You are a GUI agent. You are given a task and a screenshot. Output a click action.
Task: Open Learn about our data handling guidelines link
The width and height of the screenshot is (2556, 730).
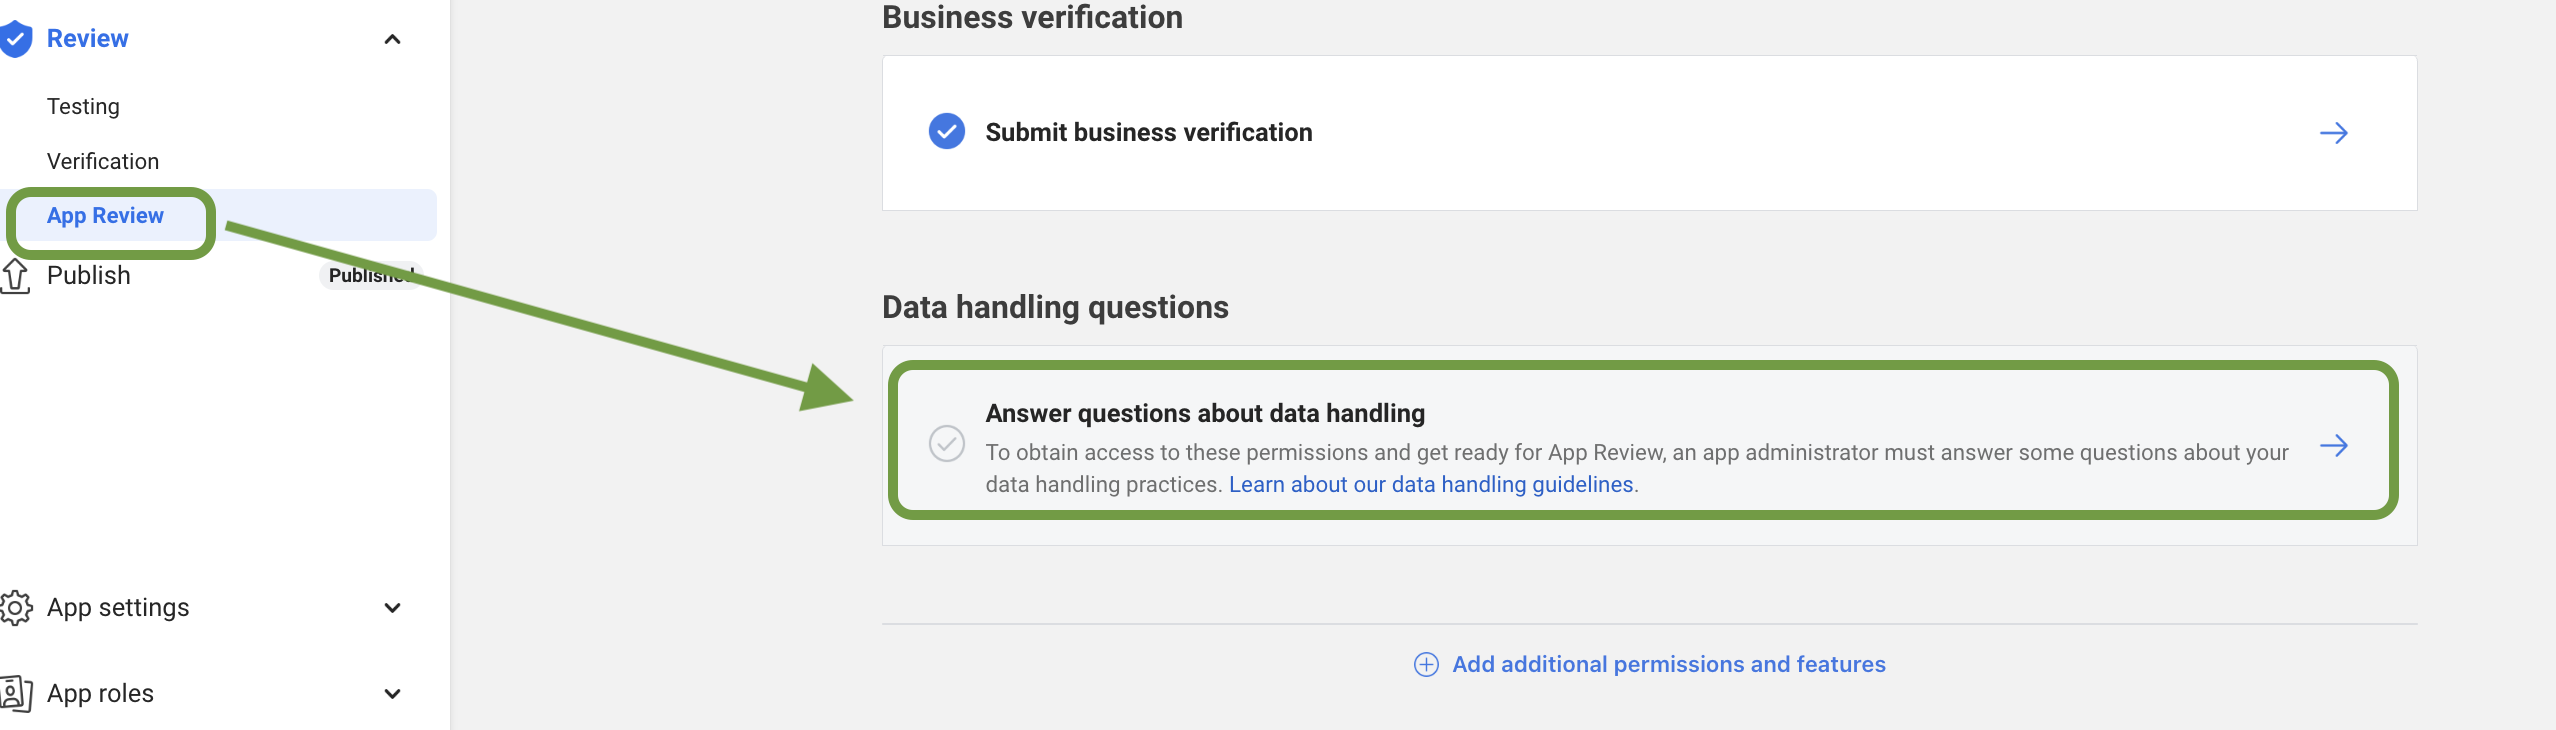tap(1431, 485)
